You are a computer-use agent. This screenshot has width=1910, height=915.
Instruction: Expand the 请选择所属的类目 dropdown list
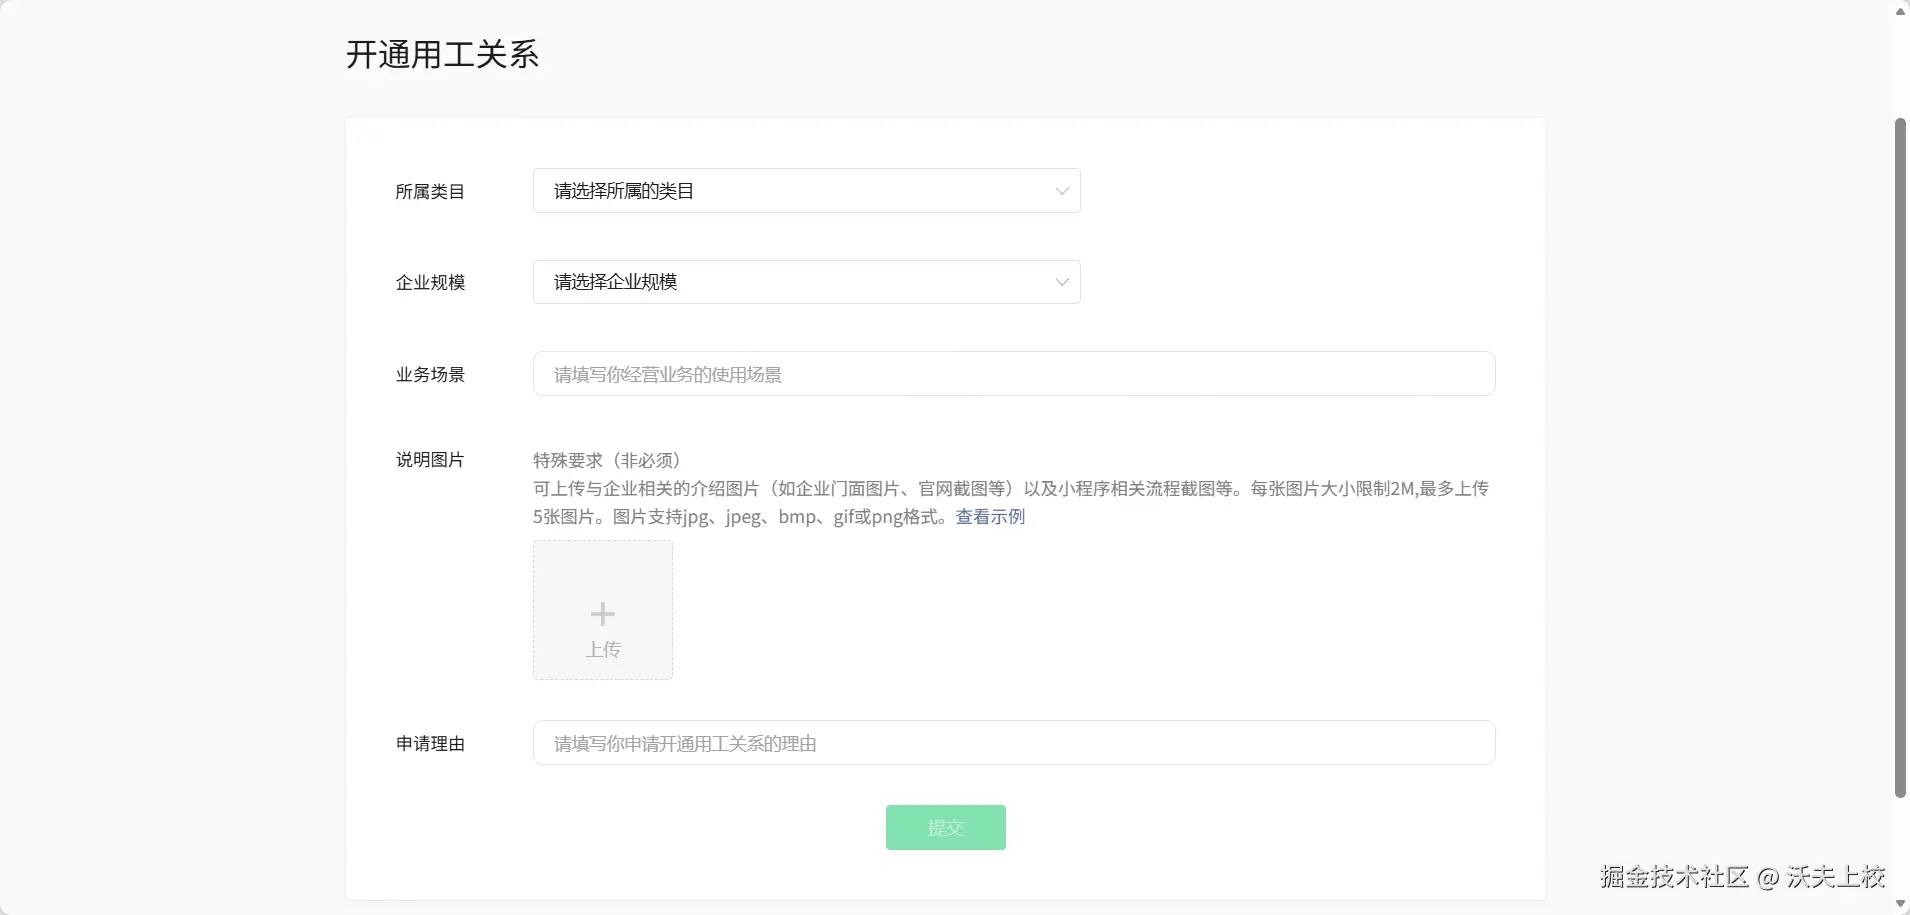(806, 190)
